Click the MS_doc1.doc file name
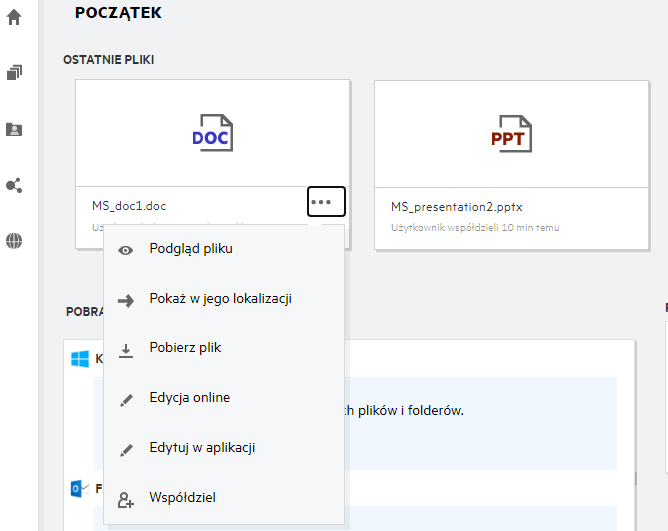The image size is (668, 531). [x=129, y=207]
